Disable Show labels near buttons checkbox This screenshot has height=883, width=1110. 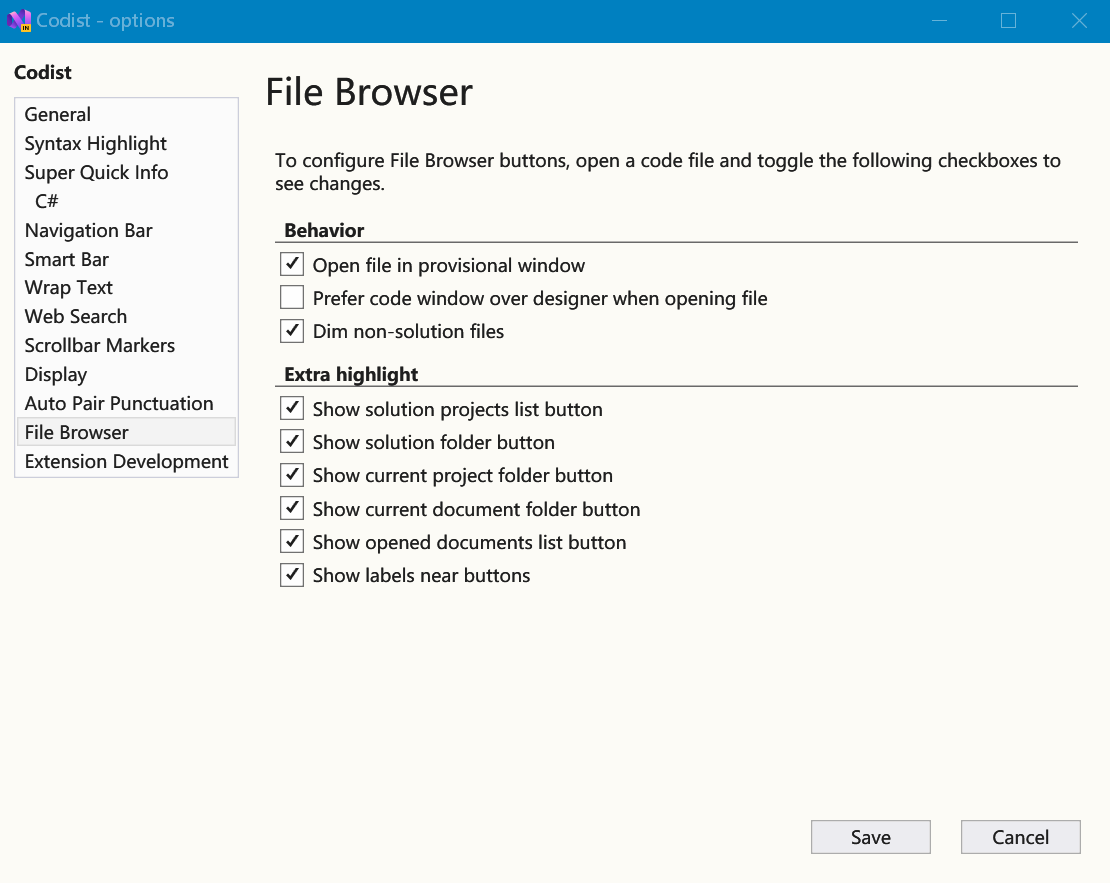pyautogui.click(x=292, y=575)
